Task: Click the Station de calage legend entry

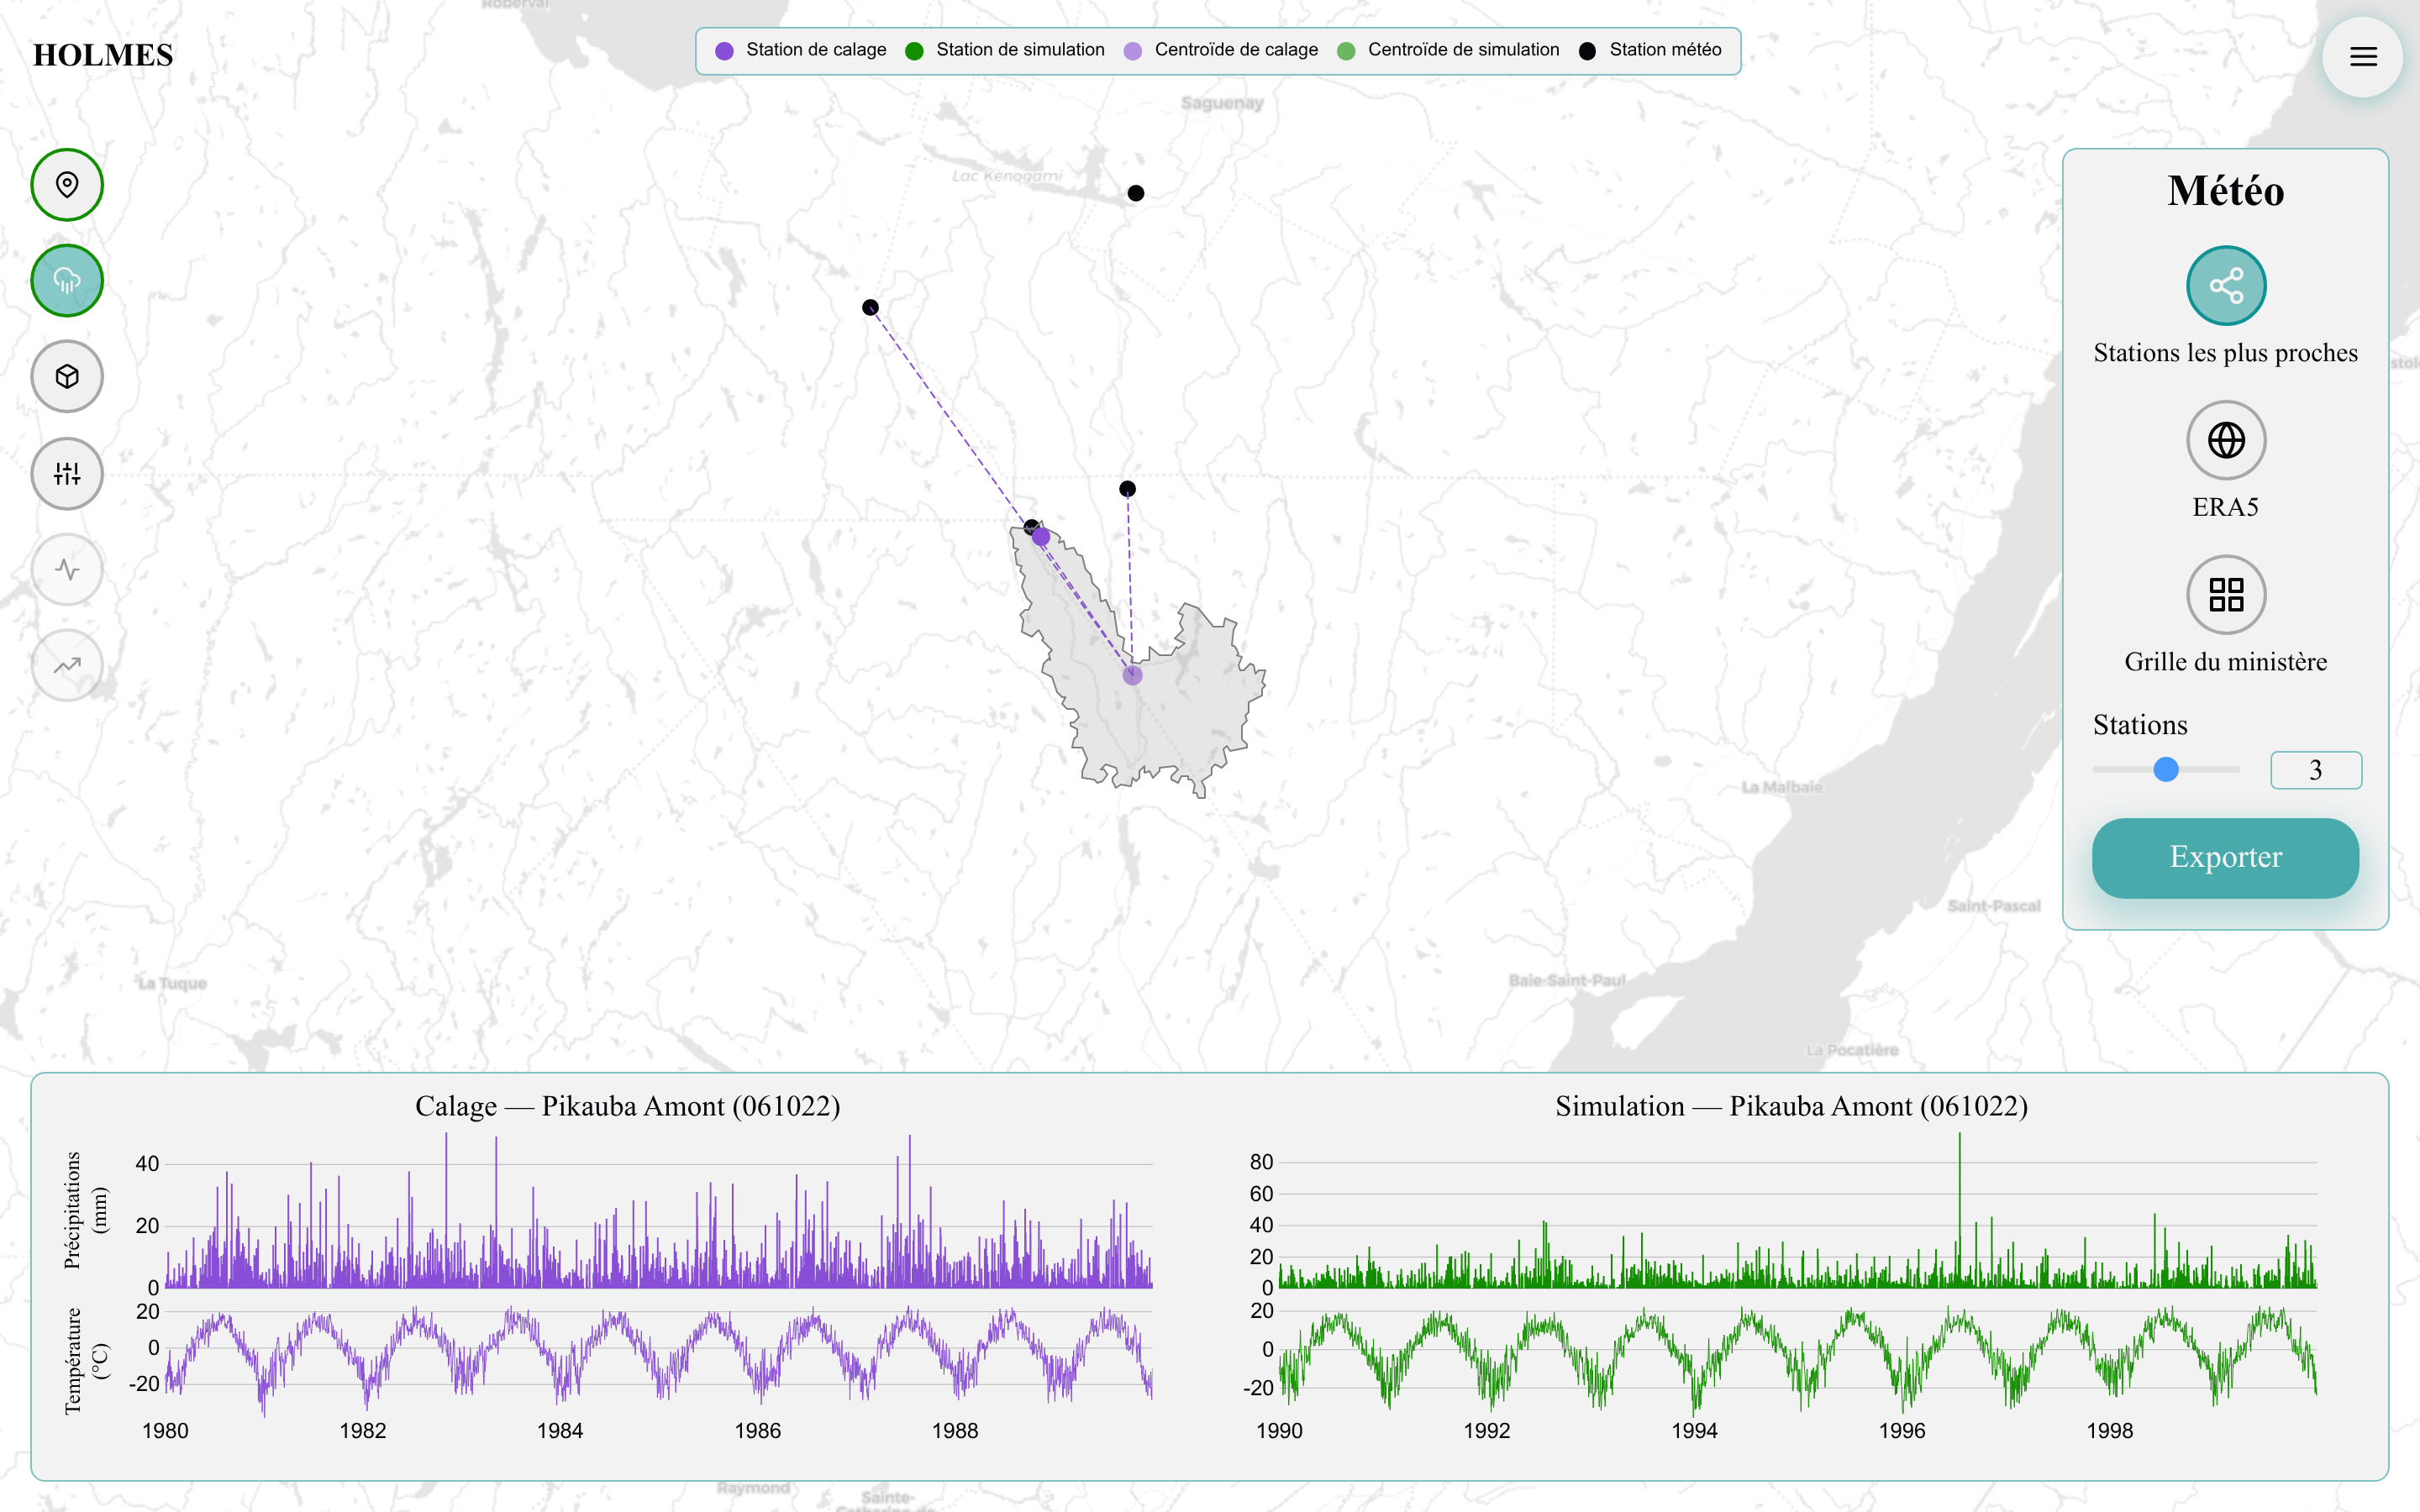Action: 801,50
